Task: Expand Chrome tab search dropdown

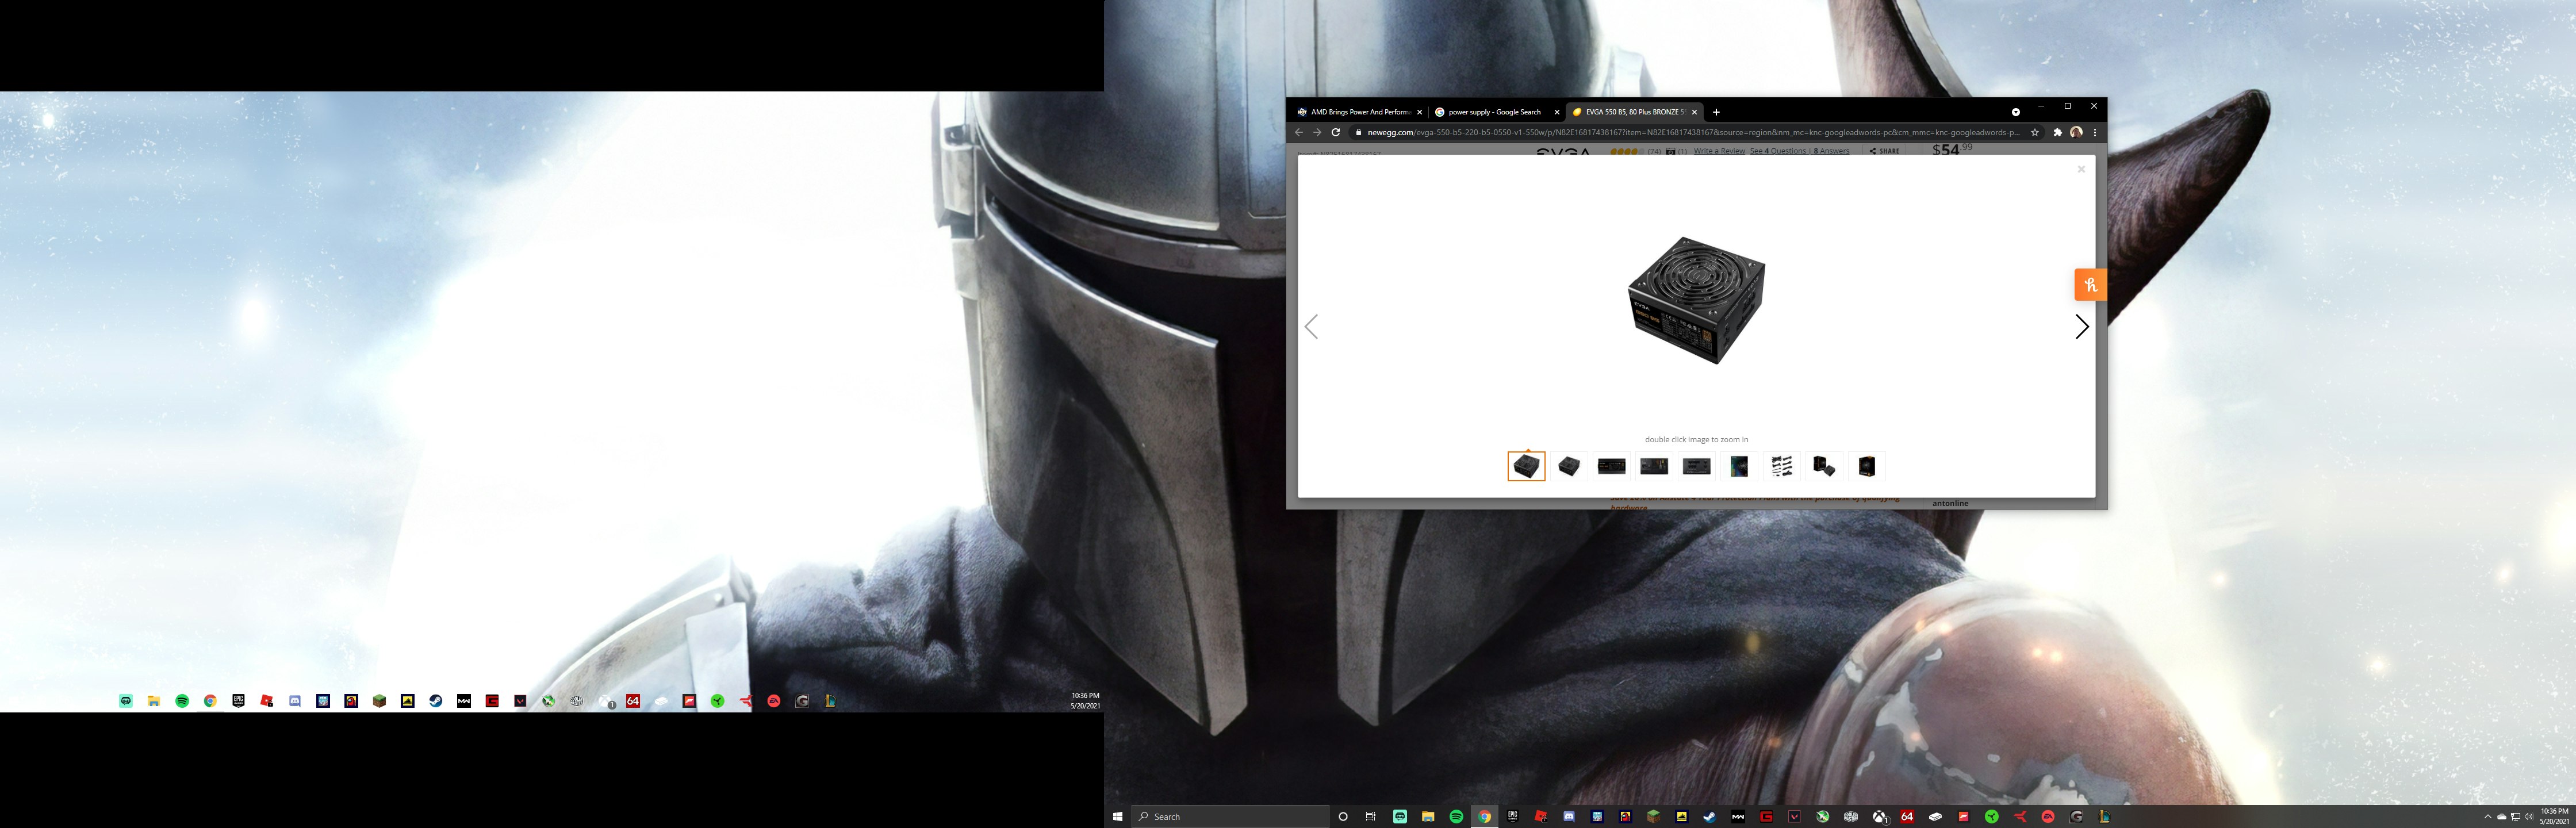Action: tap(2016, 112)
